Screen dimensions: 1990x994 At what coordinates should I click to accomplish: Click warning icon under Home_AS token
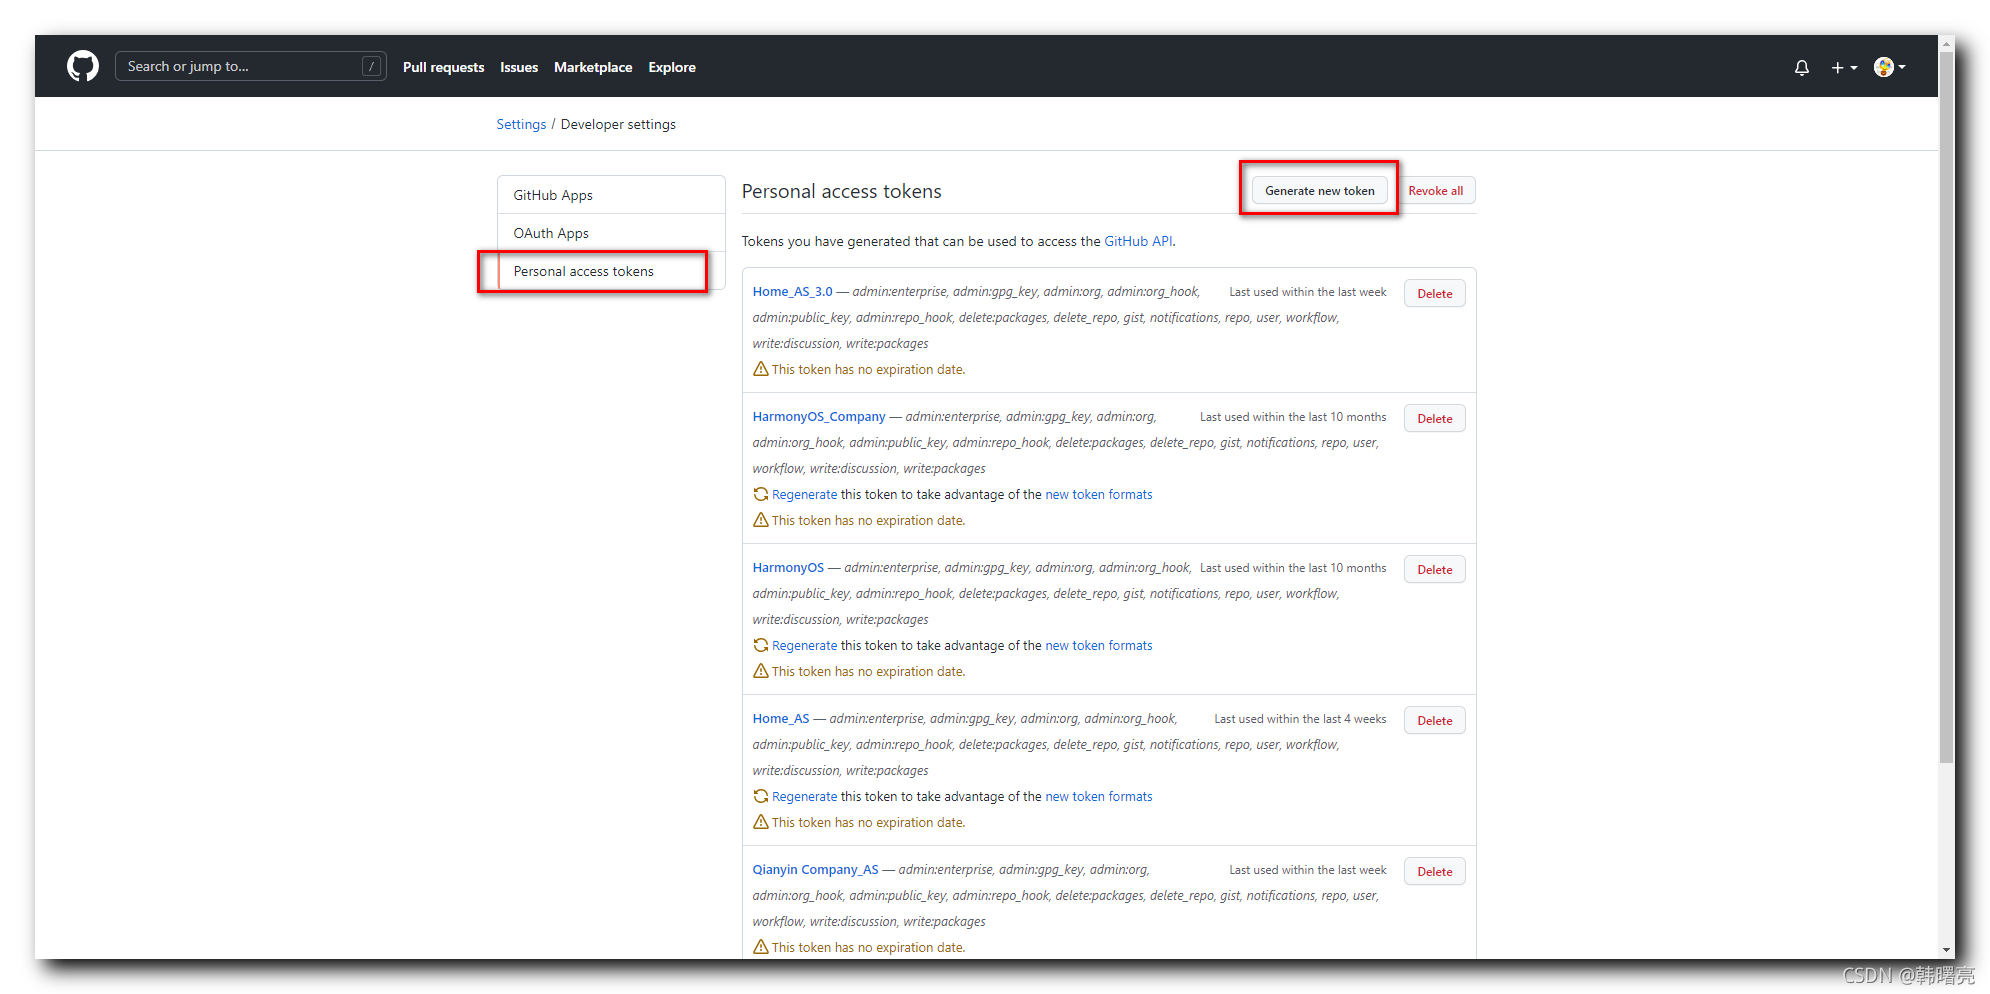(761, 822)
